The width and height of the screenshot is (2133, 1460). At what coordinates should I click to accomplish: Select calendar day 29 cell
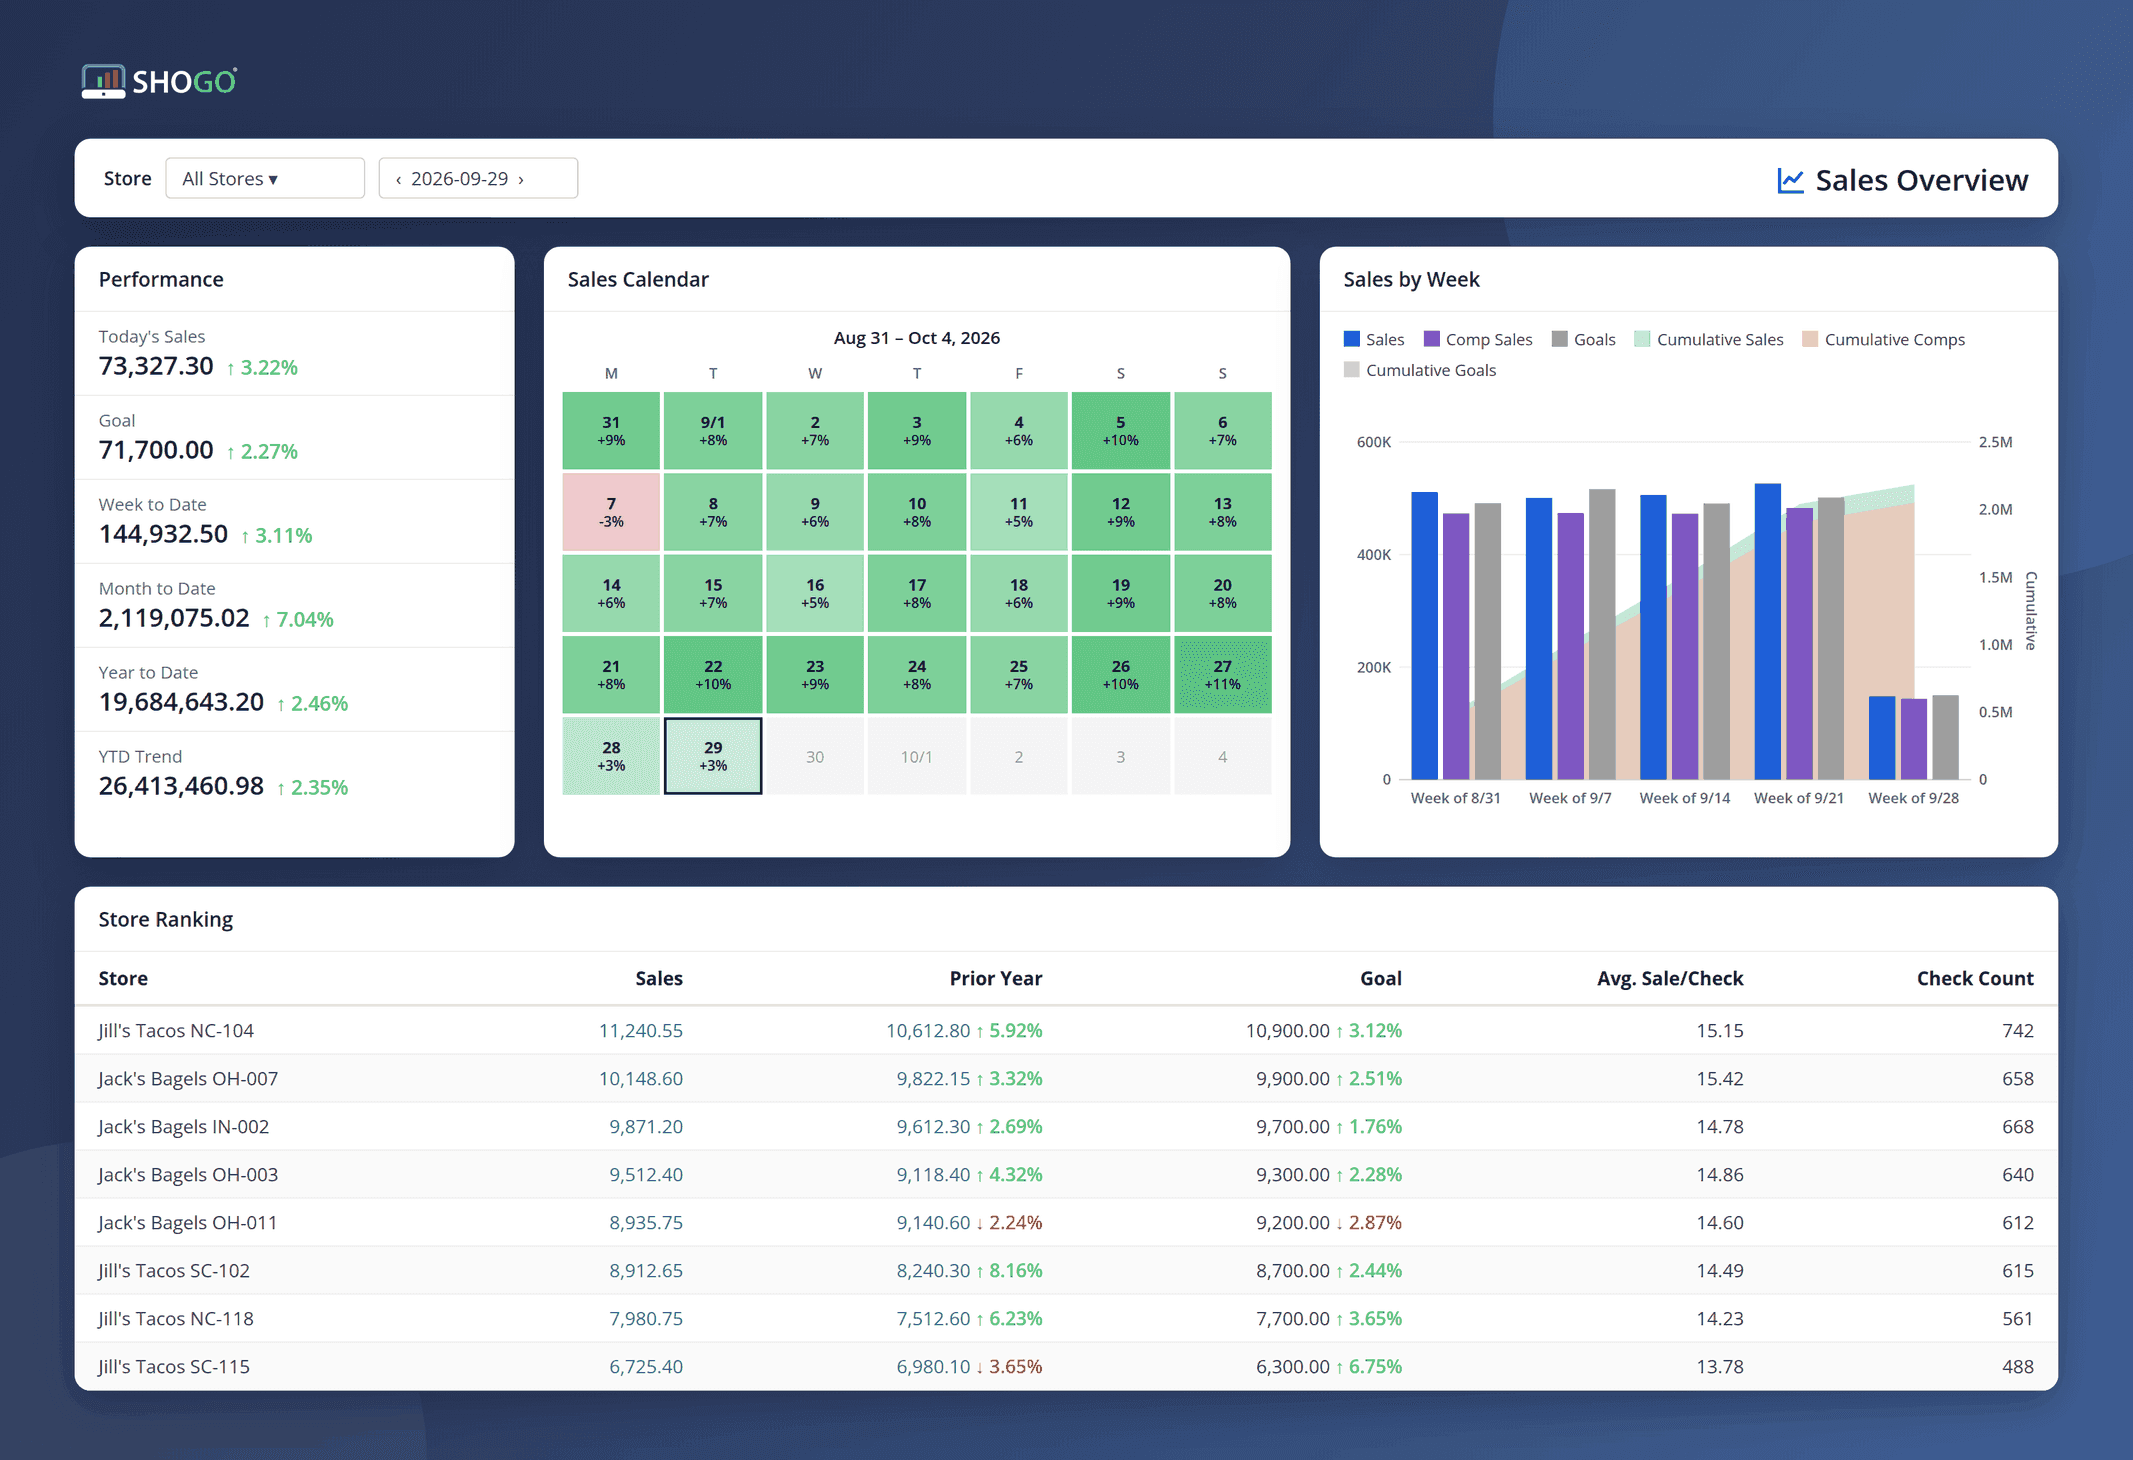713,756
